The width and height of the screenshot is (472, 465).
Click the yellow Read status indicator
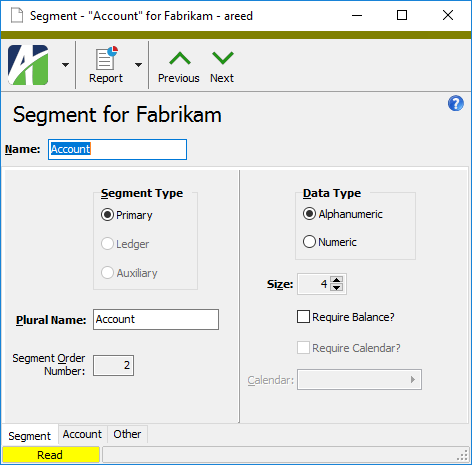pyautogui.click(x=51, y=455)
